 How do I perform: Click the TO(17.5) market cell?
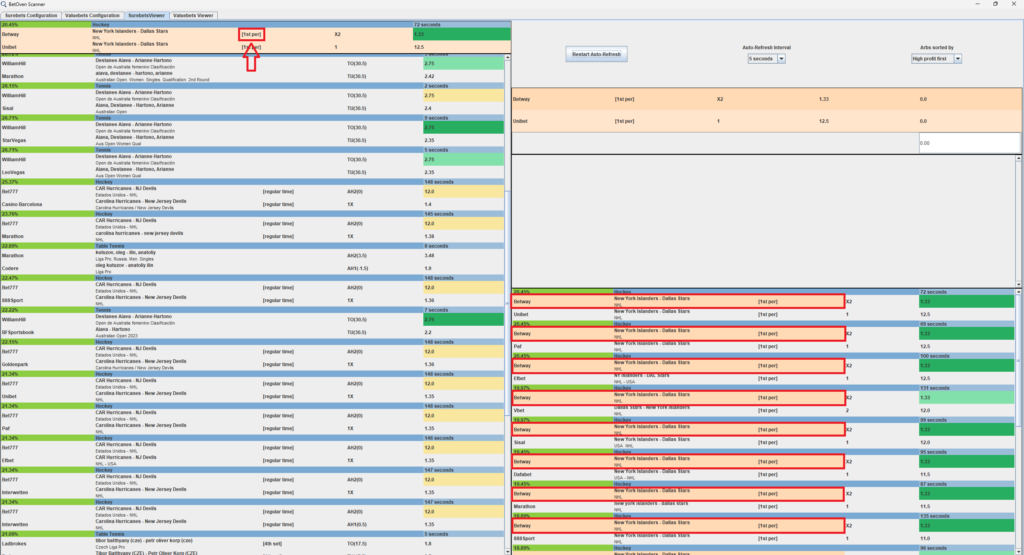[x=356, y=543]
